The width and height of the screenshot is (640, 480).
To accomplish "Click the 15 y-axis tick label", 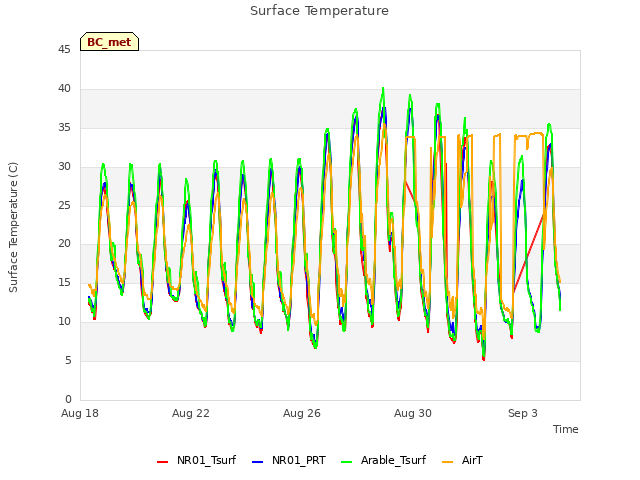I will tap(64, 282).
